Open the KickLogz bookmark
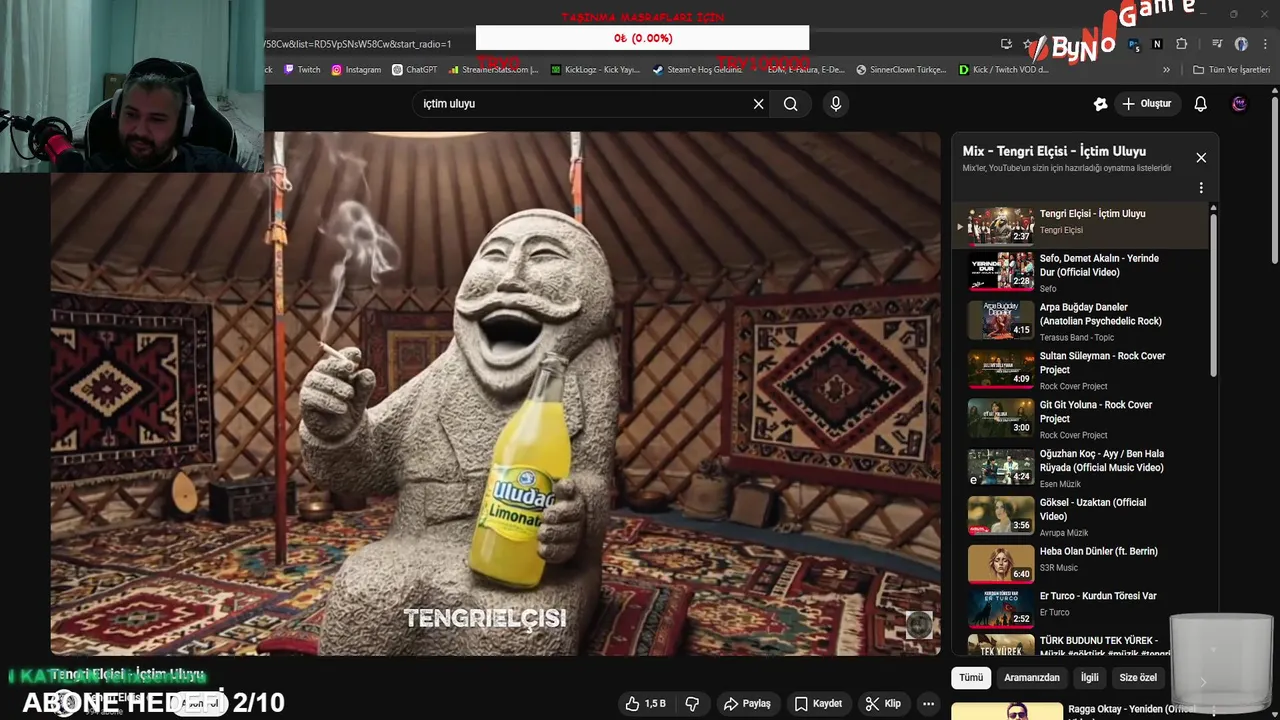The height and width of the screenshot is (720, 1280). [x=595, y=70]
